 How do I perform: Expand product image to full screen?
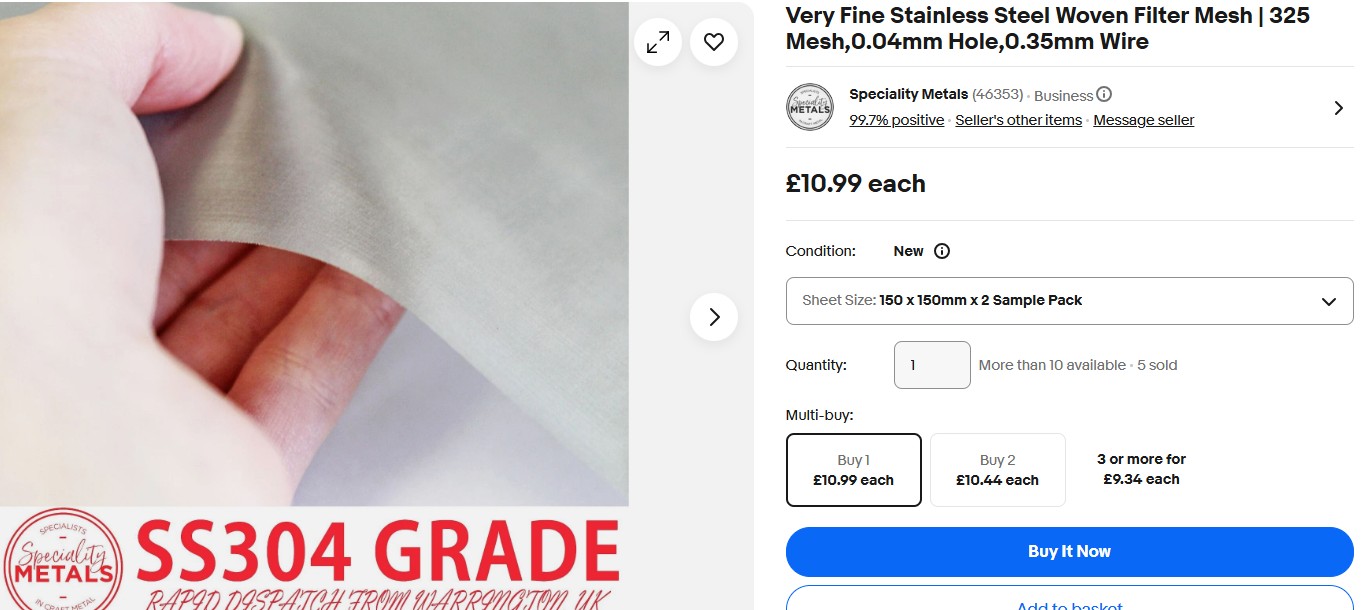658,42
